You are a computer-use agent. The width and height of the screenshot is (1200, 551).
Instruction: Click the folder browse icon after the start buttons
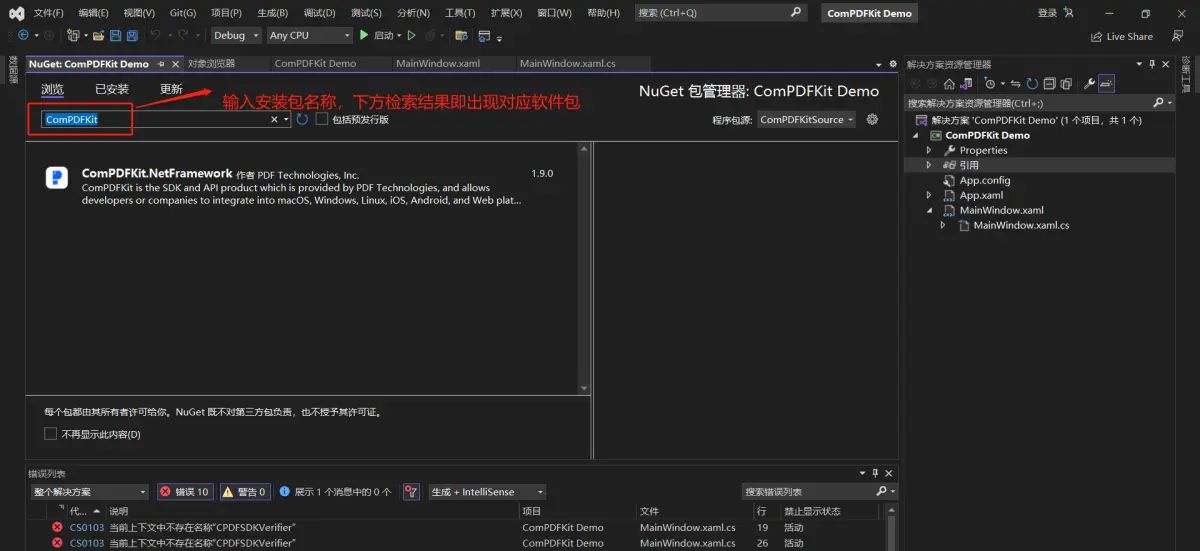[x=461, y=35]
